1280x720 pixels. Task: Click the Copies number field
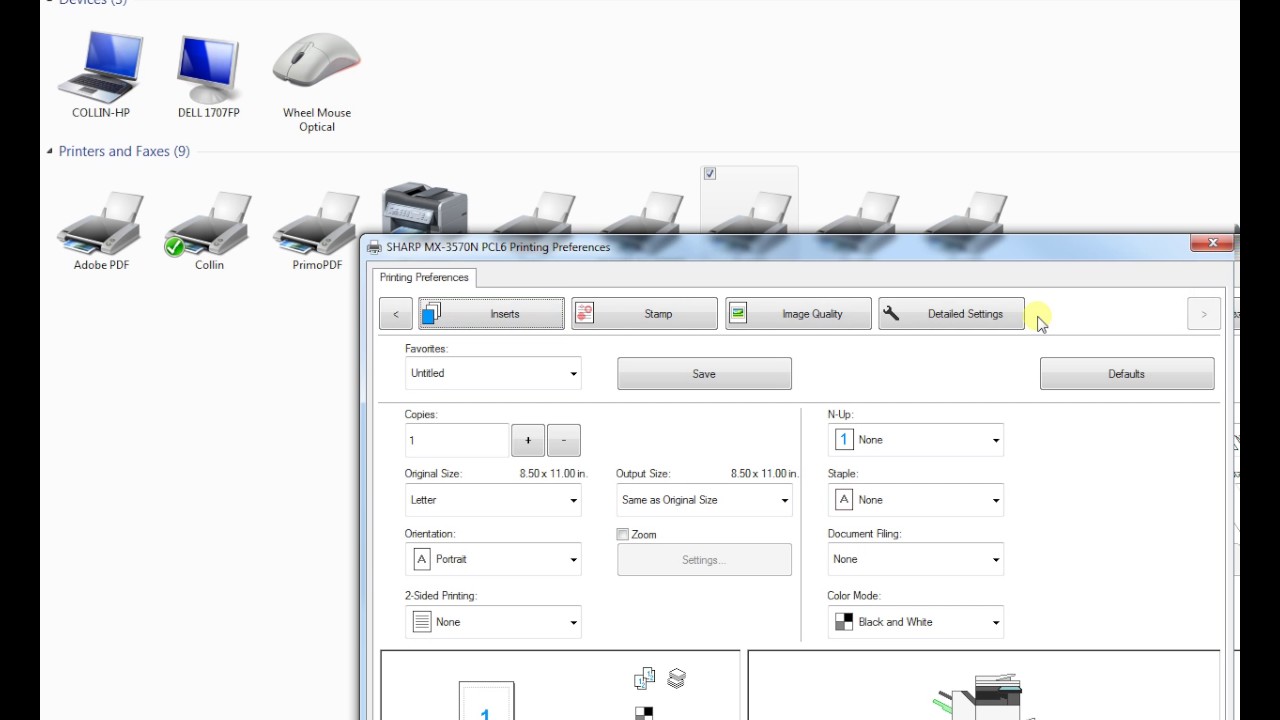pyautogui.click(x=456, y=440)
